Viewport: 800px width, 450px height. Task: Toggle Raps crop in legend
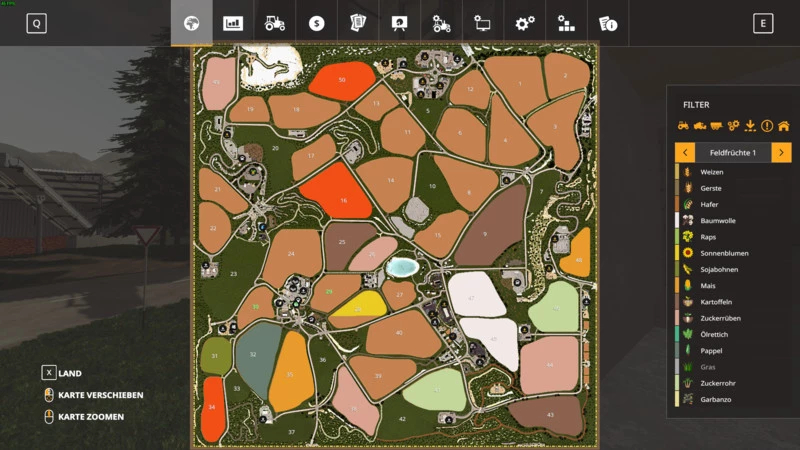click(733, 237)
